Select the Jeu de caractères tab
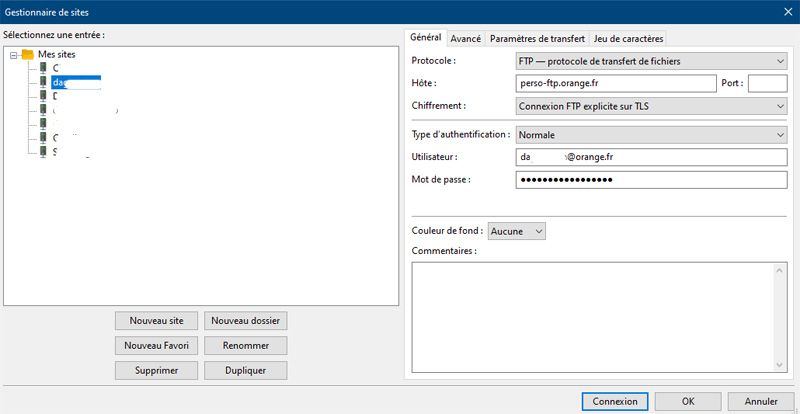 628,38
